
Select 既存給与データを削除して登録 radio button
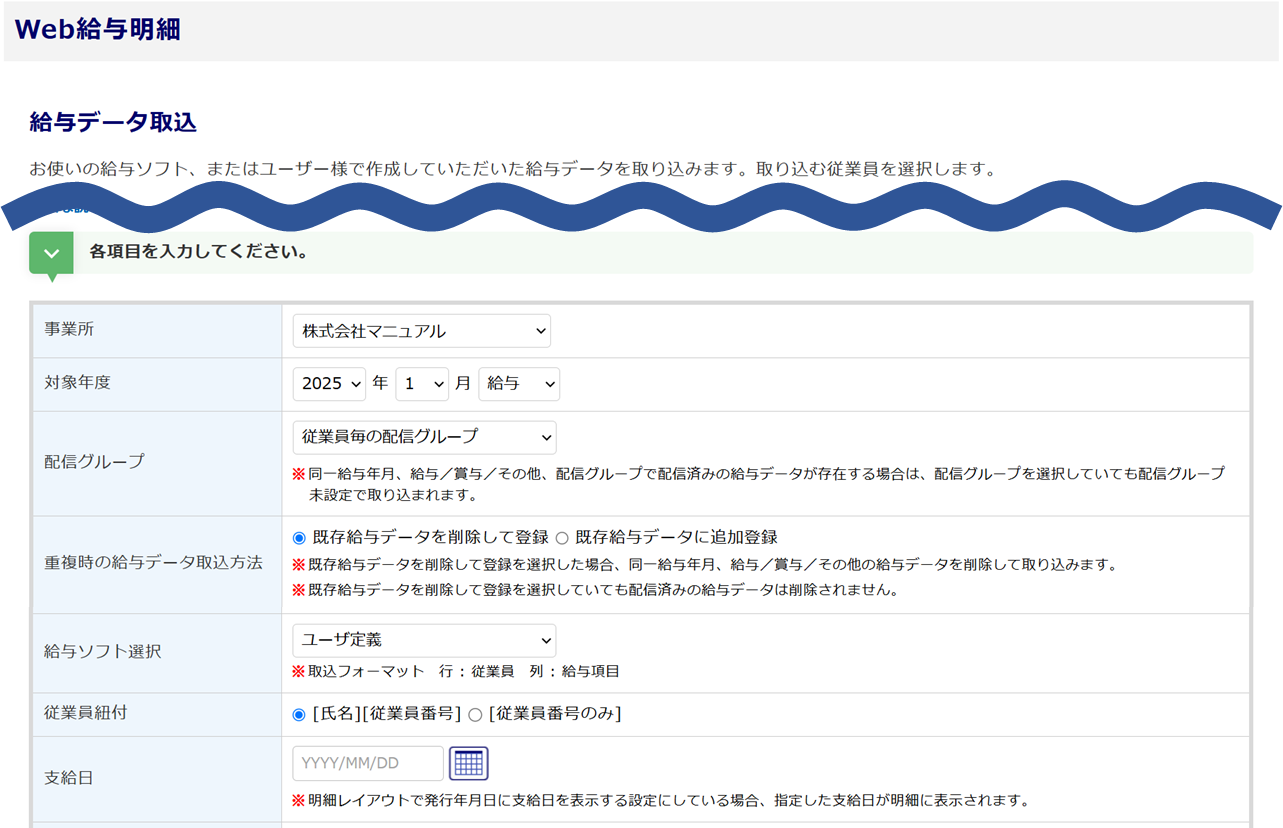coord(299,538)
